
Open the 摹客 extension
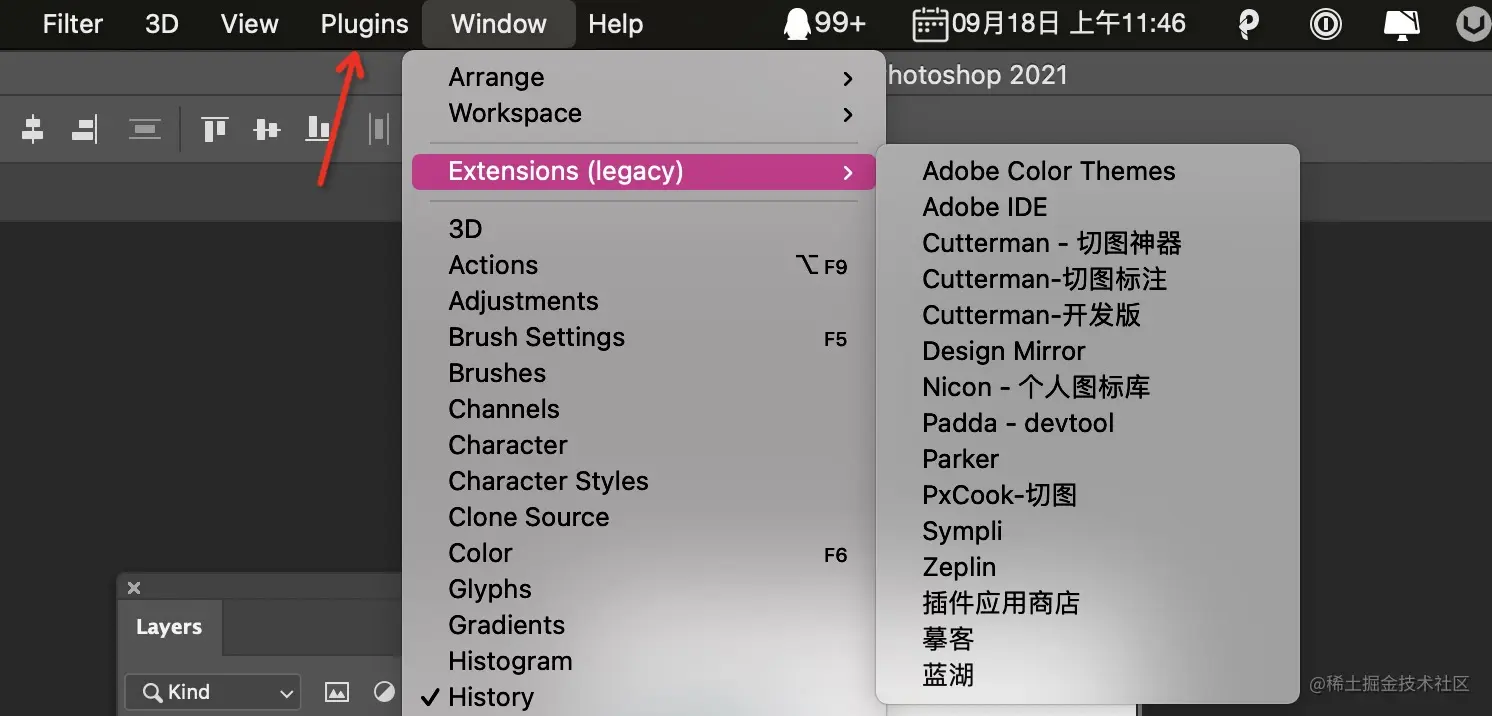pyautogui.click(x=1088, y=639)
